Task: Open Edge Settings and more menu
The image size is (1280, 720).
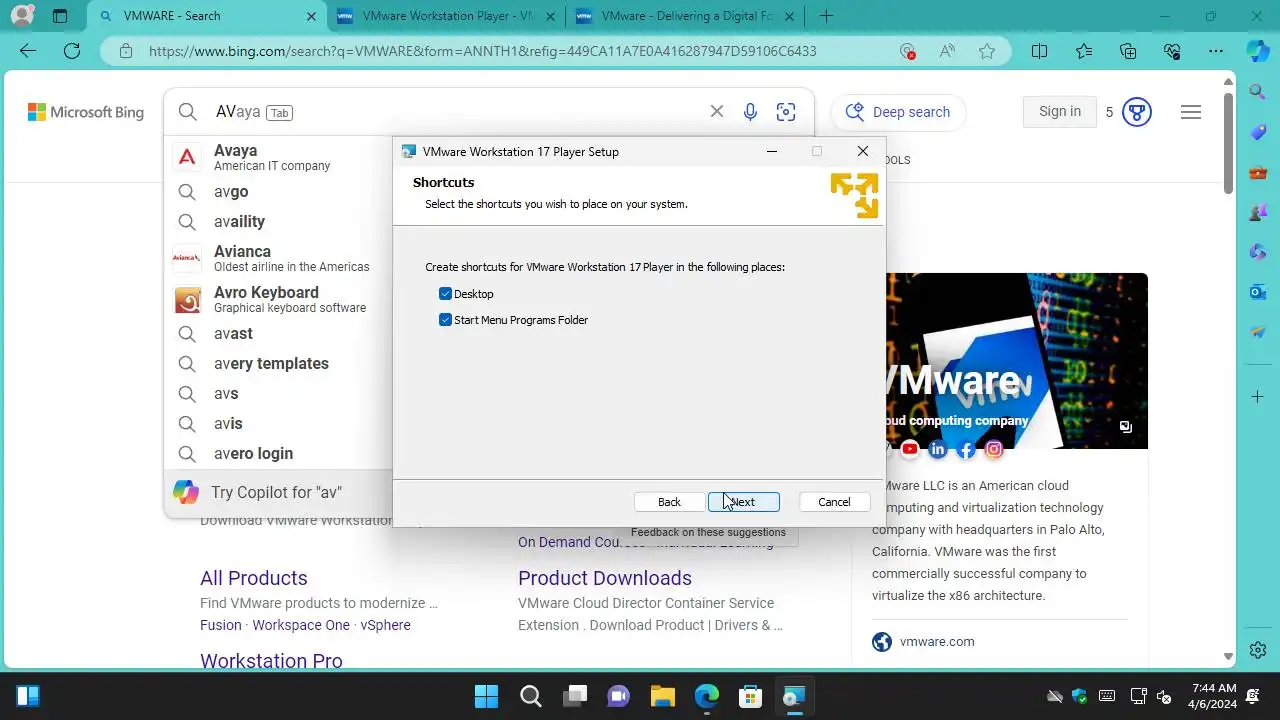Action: 1216,51
